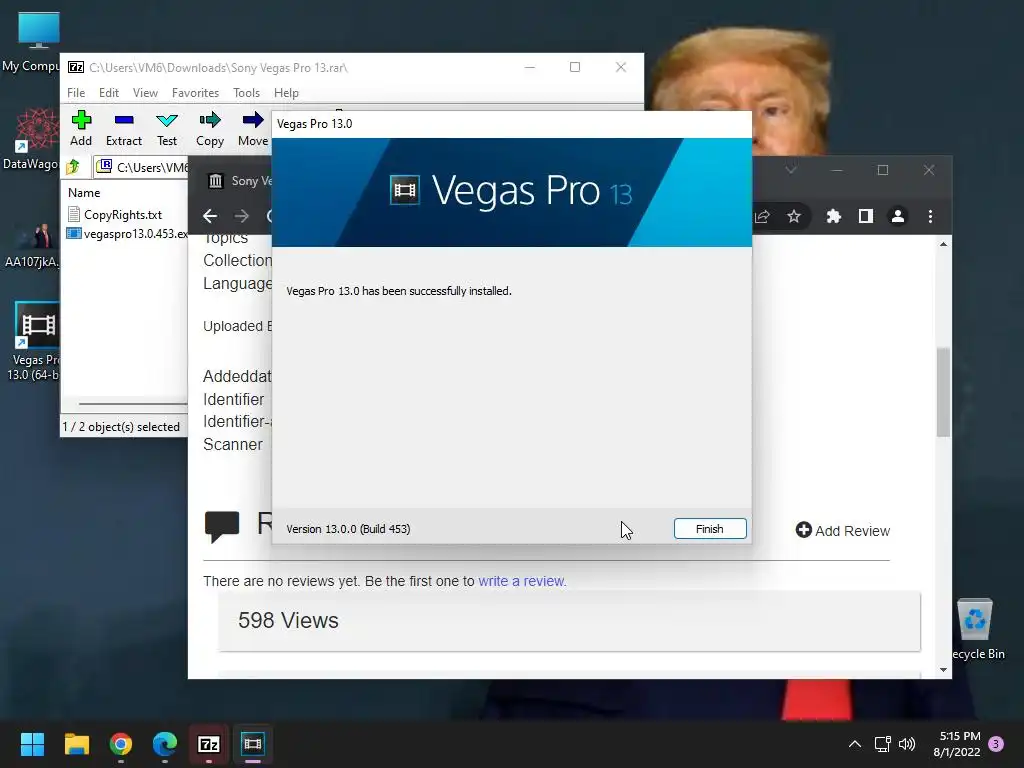The width and height of the screenshot is (1024, 768).
Task: Open the File menu in 7-Zip
Action: [x=76, y=93]
